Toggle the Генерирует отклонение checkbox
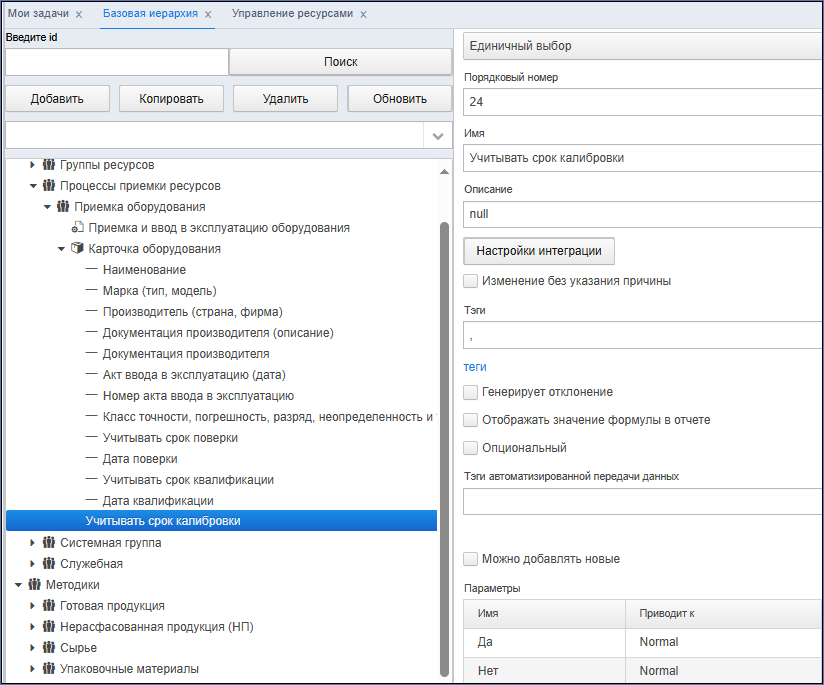Screen dimensions: 824x685 [470, 392]
